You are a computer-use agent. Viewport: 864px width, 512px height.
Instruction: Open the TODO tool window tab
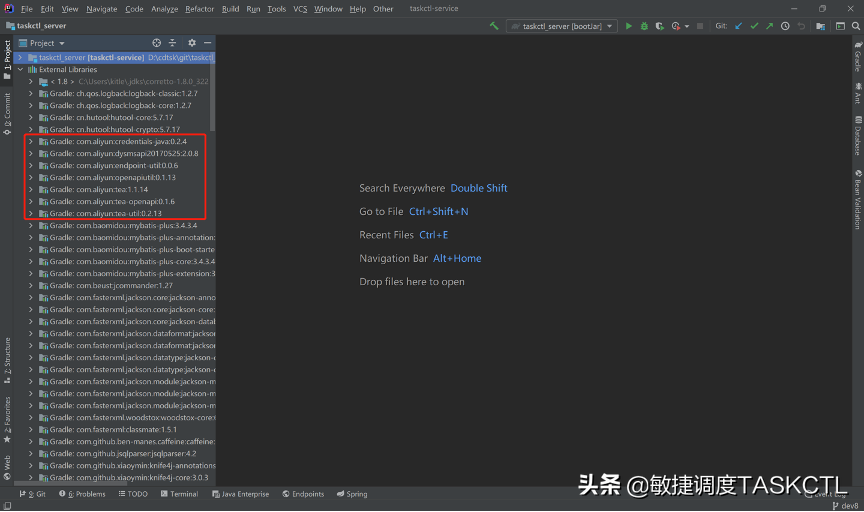pyautogui.click(x=133, y=494)
